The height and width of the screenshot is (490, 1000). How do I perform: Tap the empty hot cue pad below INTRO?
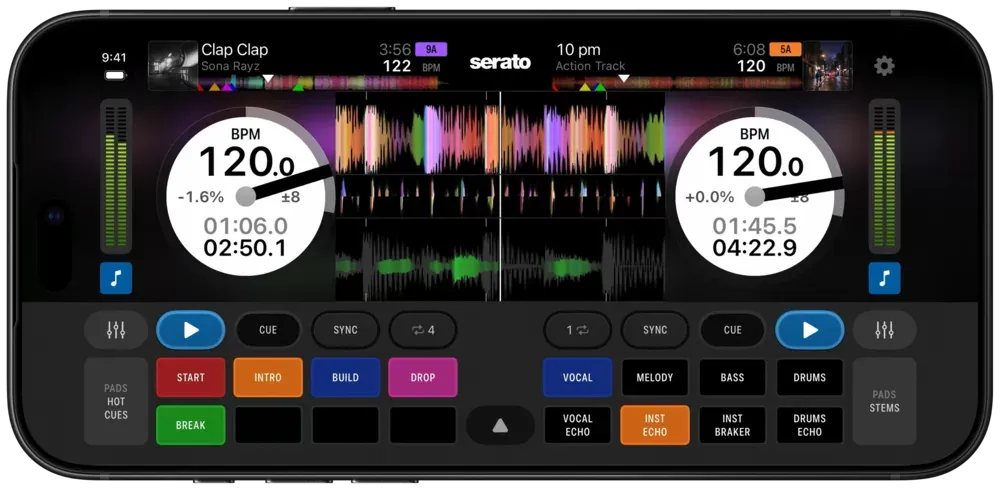(268, 425)
